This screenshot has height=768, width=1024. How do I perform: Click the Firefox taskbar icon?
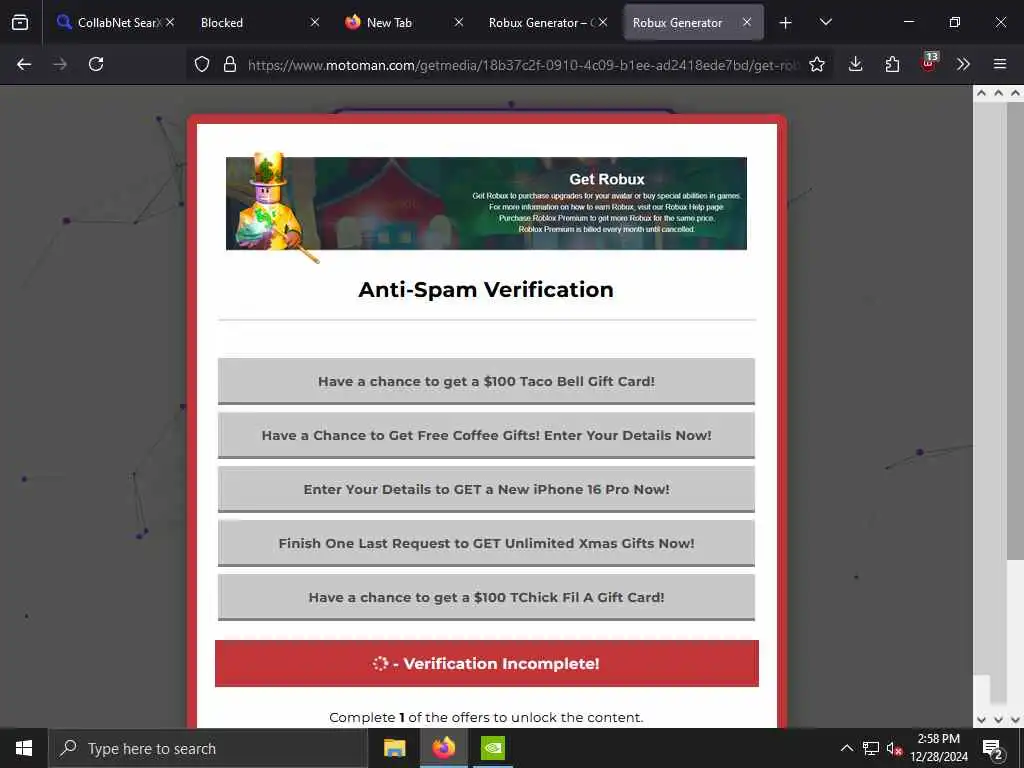tap(443, 748)
